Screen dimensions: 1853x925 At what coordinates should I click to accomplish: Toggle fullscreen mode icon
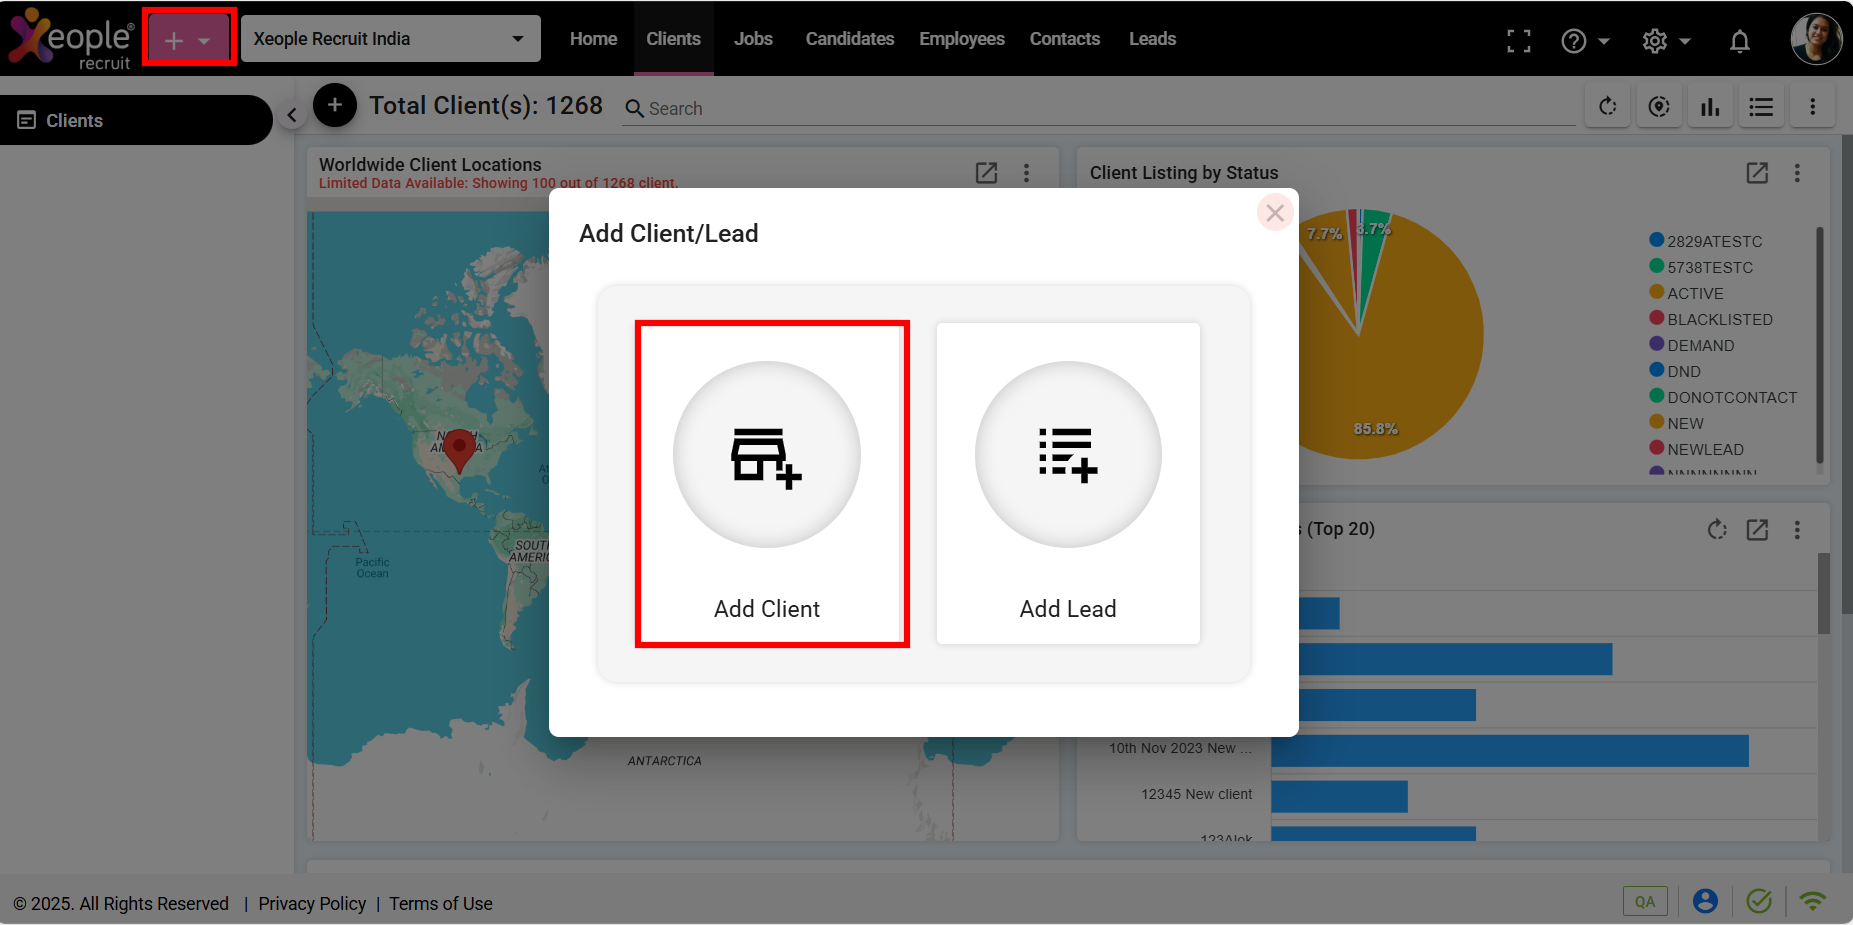click(1518, 41)
